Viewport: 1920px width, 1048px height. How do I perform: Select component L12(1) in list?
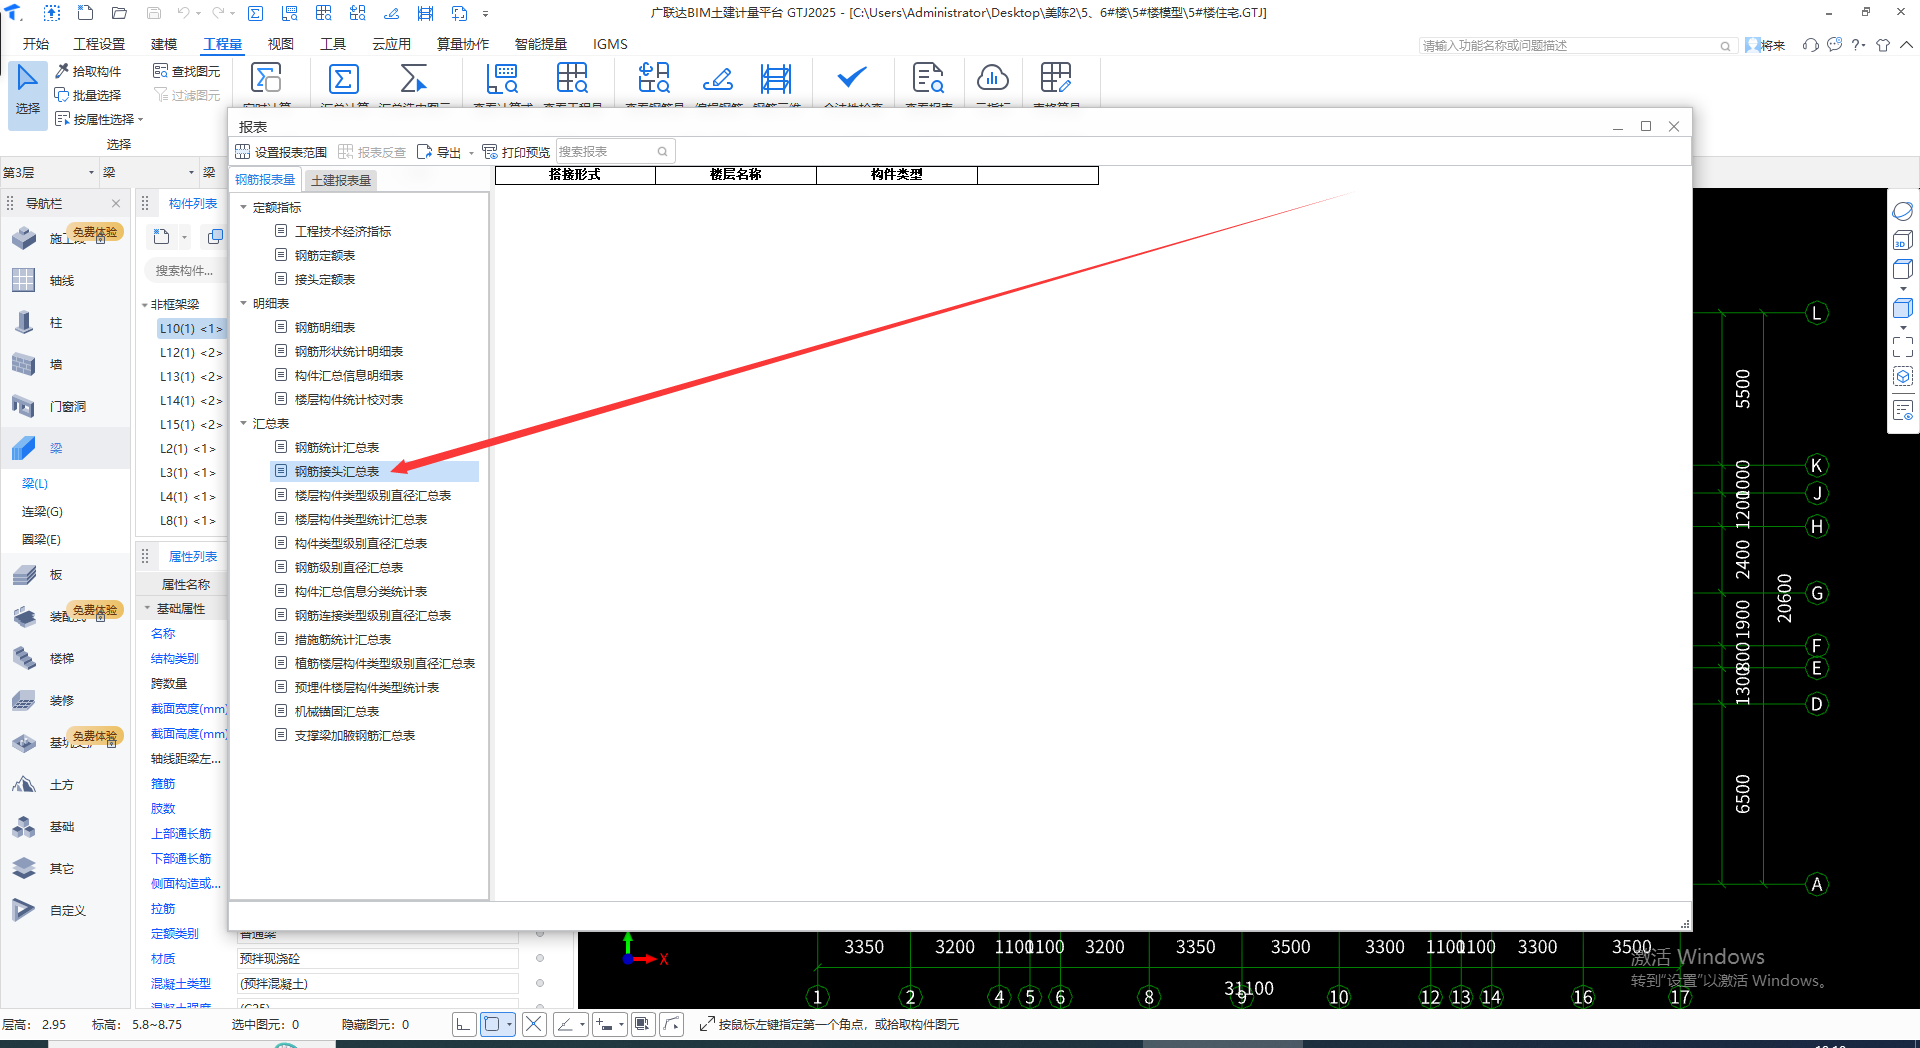tap(190, 352)
